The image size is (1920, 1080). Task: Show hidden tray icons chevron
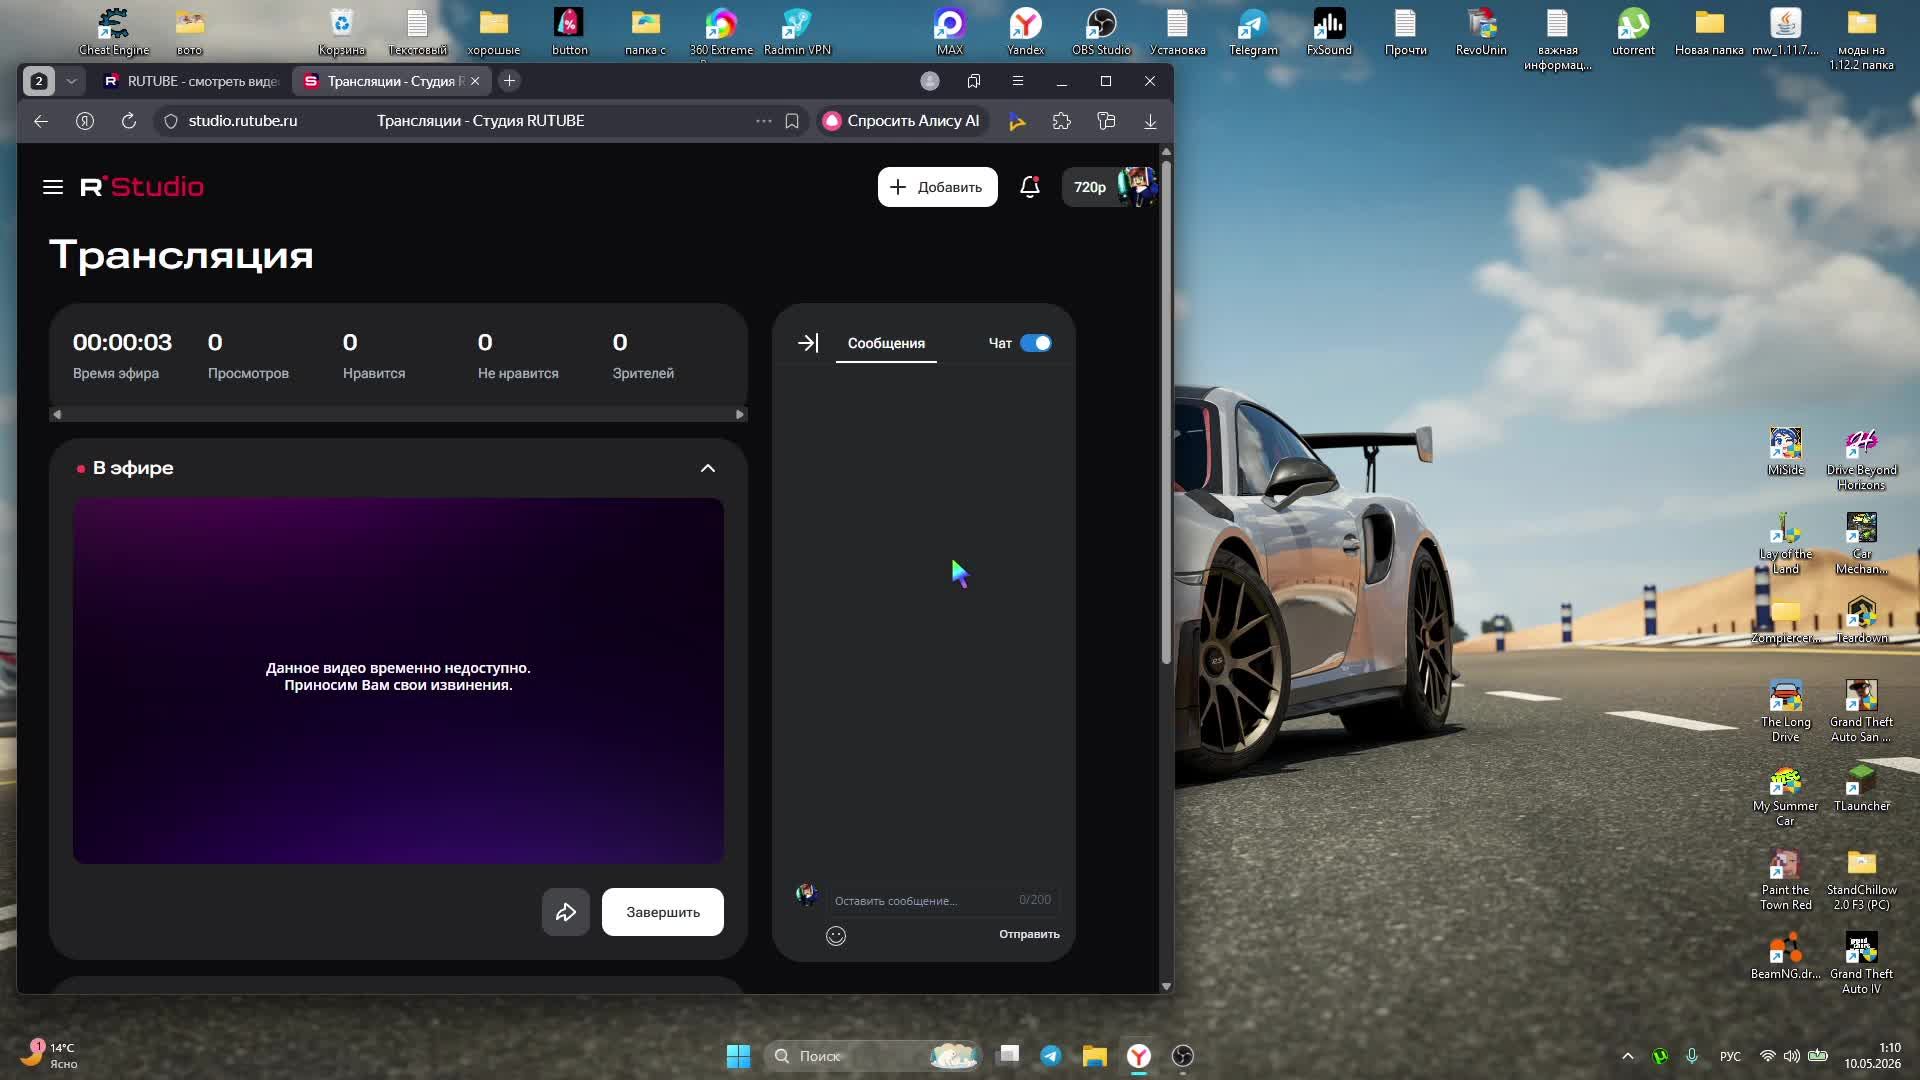pos(1628,1056)
